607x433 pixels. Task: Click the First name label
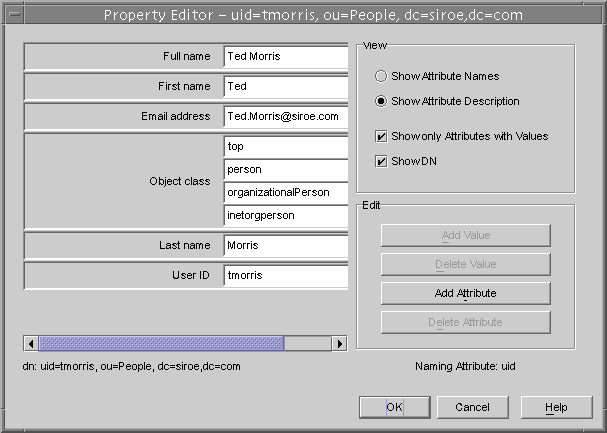click(184, 86)
